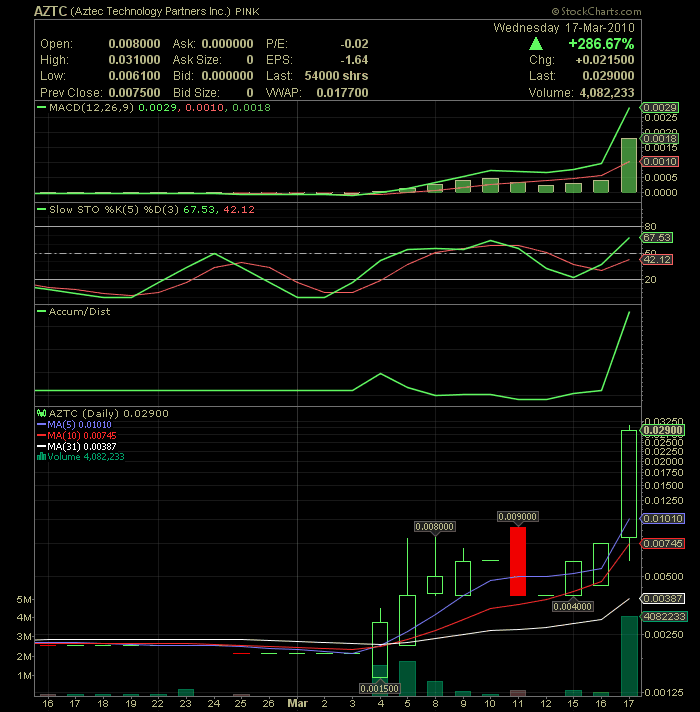Click the blue MA(5) axis tag 0.01010
The width and height of the screenshot is (700, 712).
[x=663, y=519]
